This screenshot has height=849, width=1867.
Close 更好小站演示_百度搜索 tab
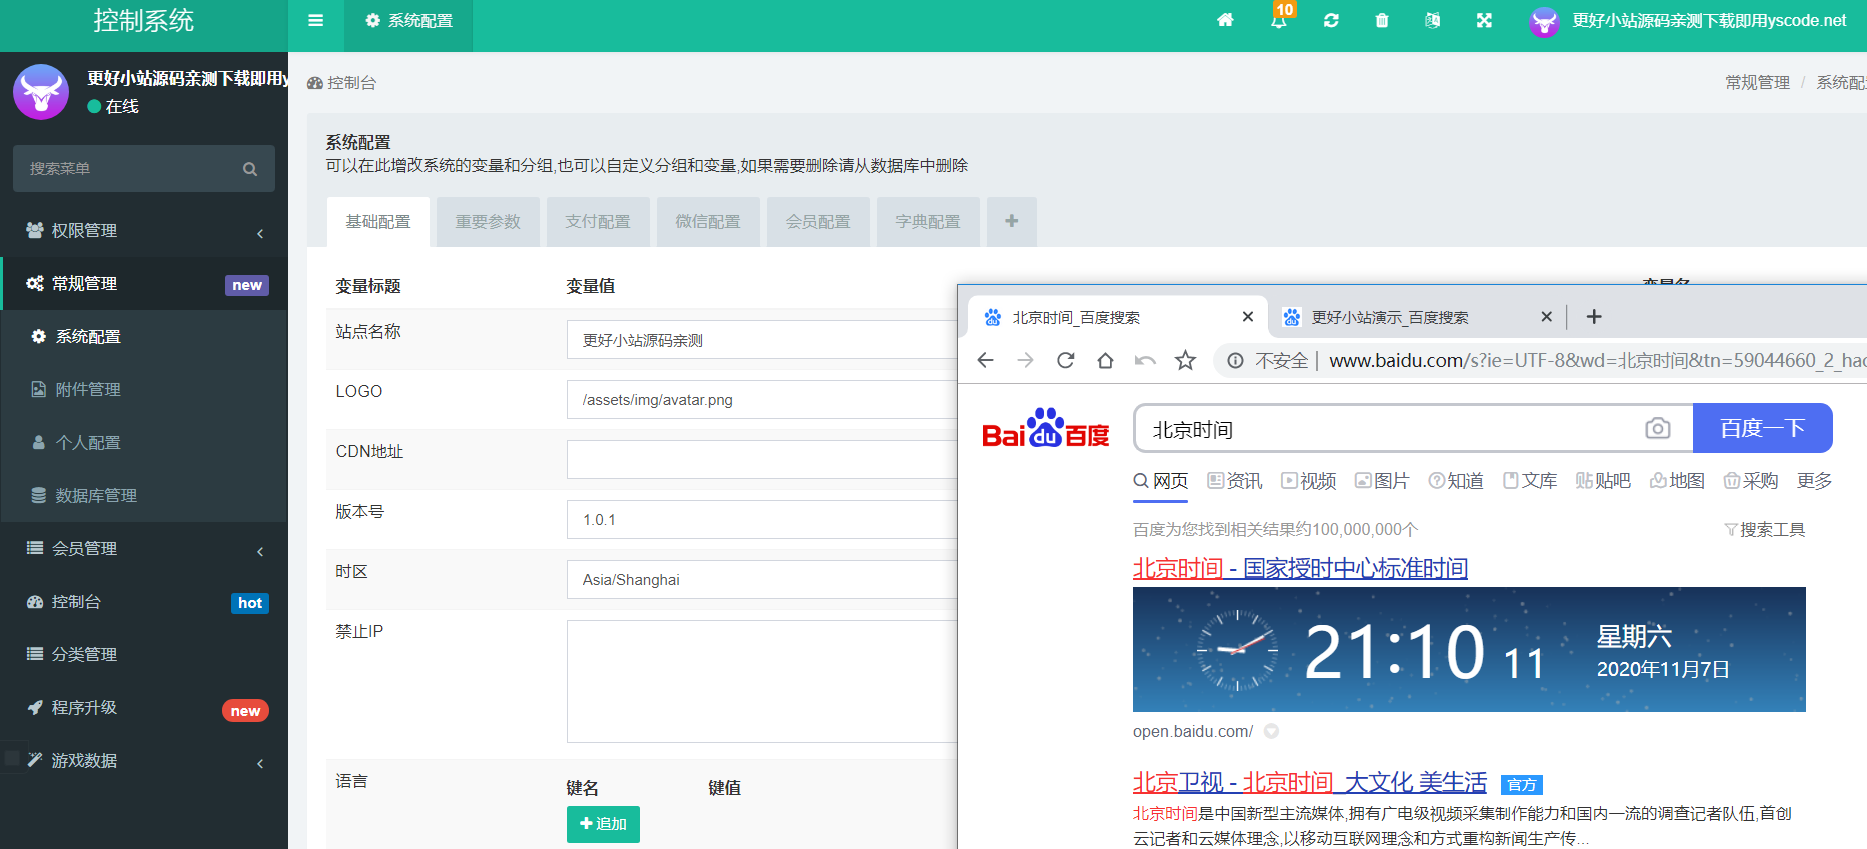coord(1547,317)
